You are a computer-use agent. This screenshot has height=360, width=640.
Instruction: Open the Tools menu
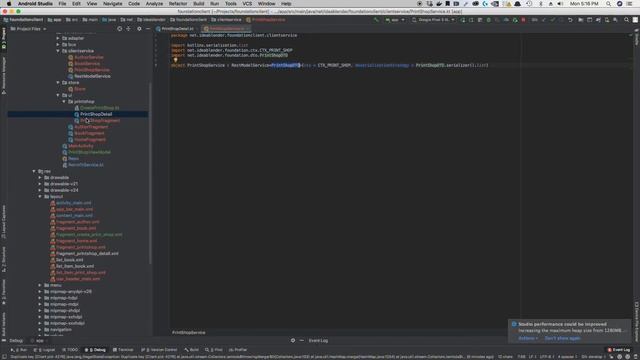coord(231,4)
